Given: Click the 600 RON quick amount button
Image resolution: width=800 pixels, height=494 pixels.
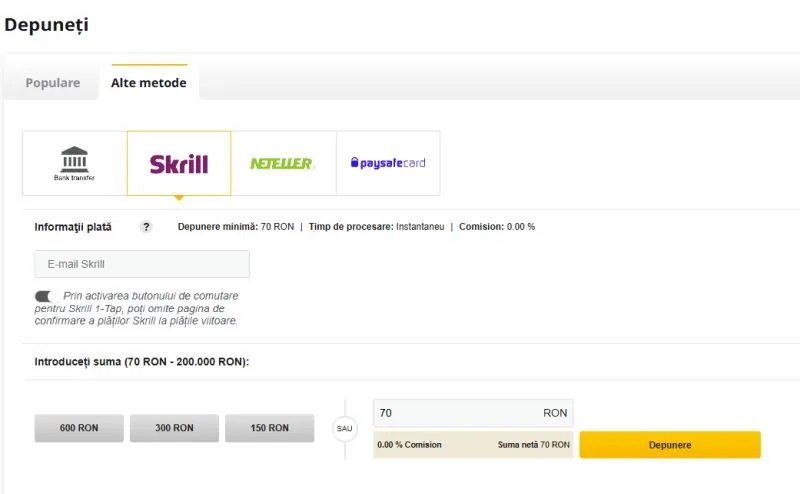Looking at the screenshot, I should click(x=79, y=428).
